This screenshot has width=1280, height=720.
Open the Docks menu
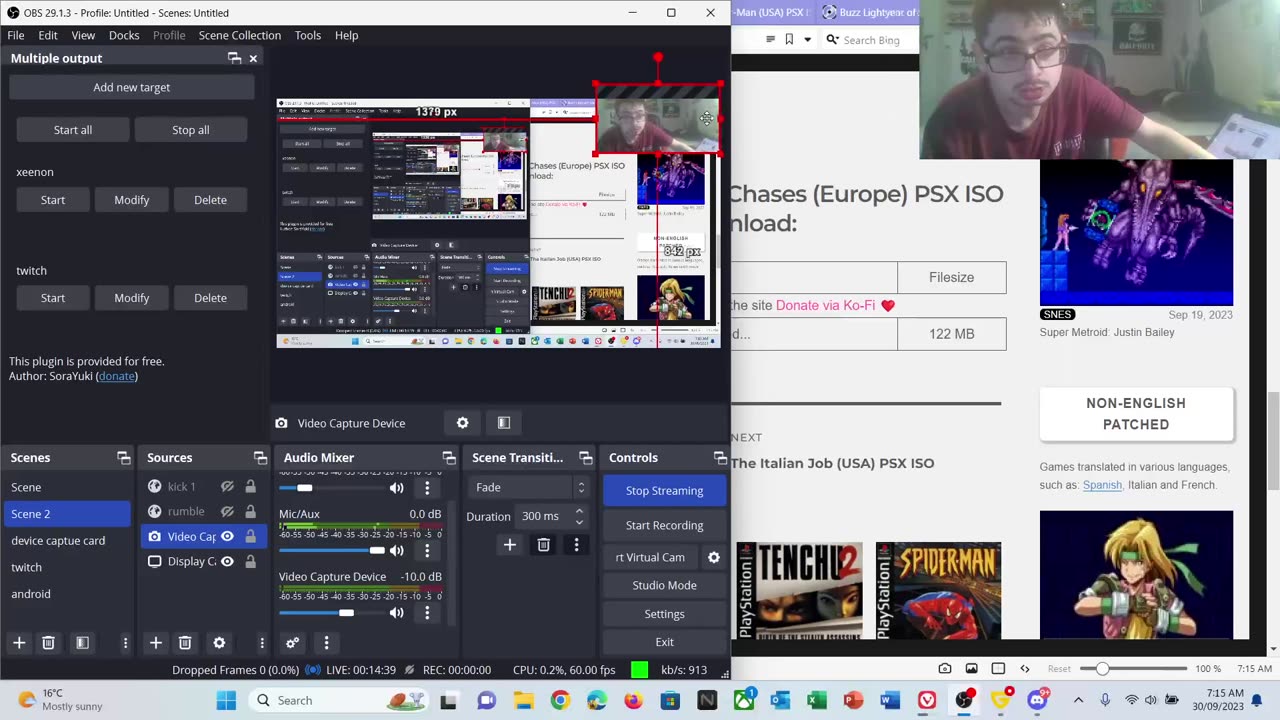[x=124, y=35]
